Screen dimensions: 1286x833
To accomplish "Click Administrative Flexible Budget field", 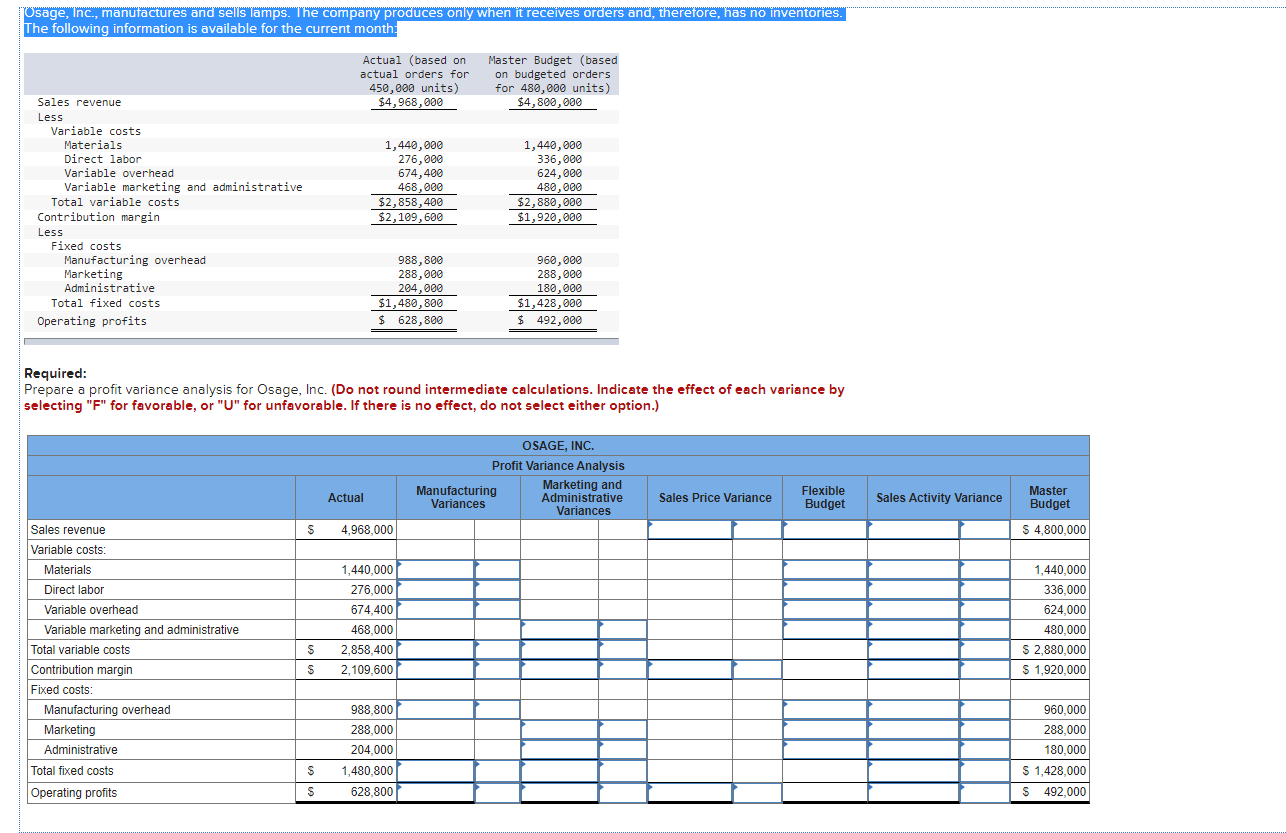I will pyautogui.click(x=825, y=750).
